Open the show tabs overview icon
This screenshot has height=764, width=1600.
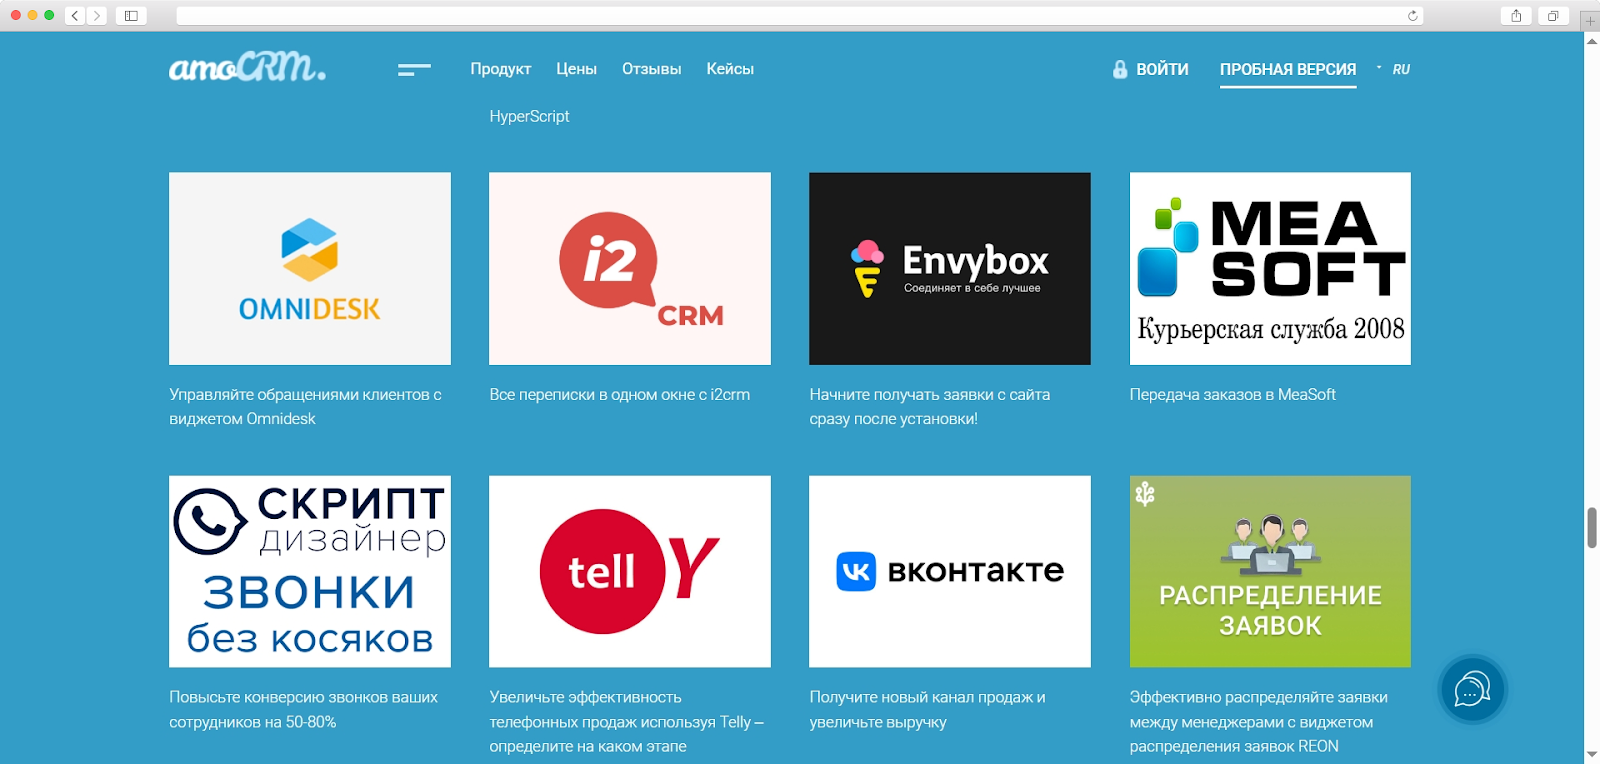(x=1553, y=15)
